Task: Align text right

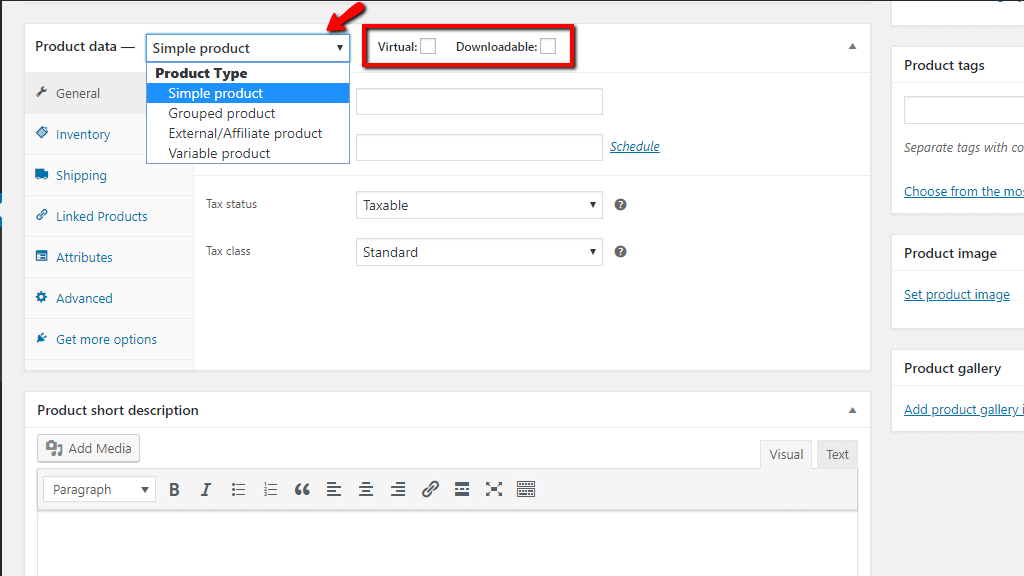Action: tap(398, 490)
